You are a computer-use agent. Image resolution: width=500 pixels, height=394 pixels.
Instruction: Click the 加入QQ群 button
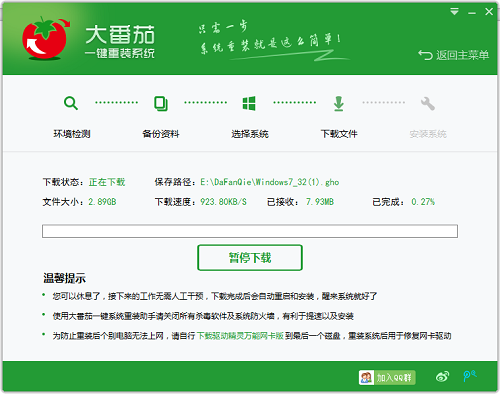387,378
